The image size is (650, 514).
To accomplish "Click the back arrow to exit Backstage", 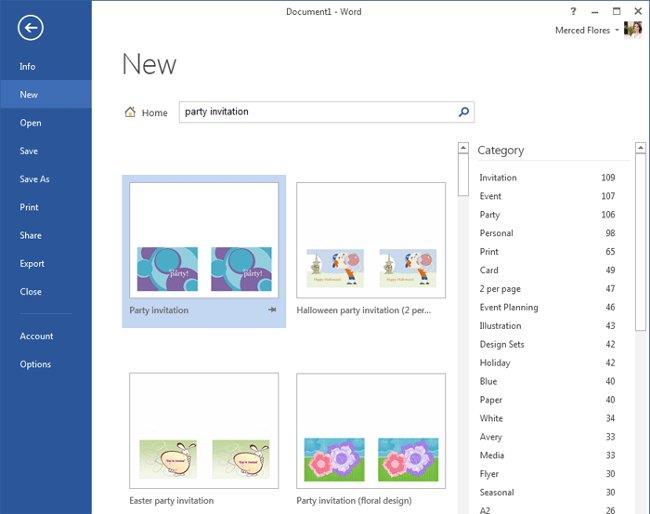I will coord(30,28).
